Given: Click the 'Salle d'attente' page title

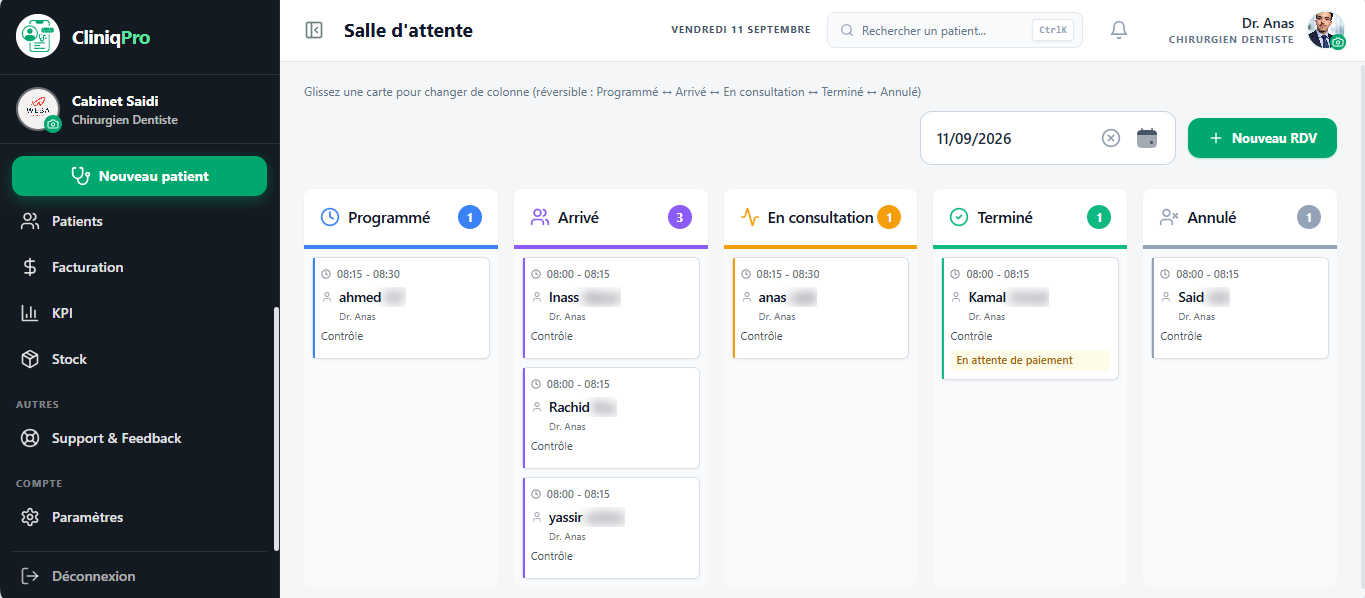Looking at the screenshot, I should (408, 31).
